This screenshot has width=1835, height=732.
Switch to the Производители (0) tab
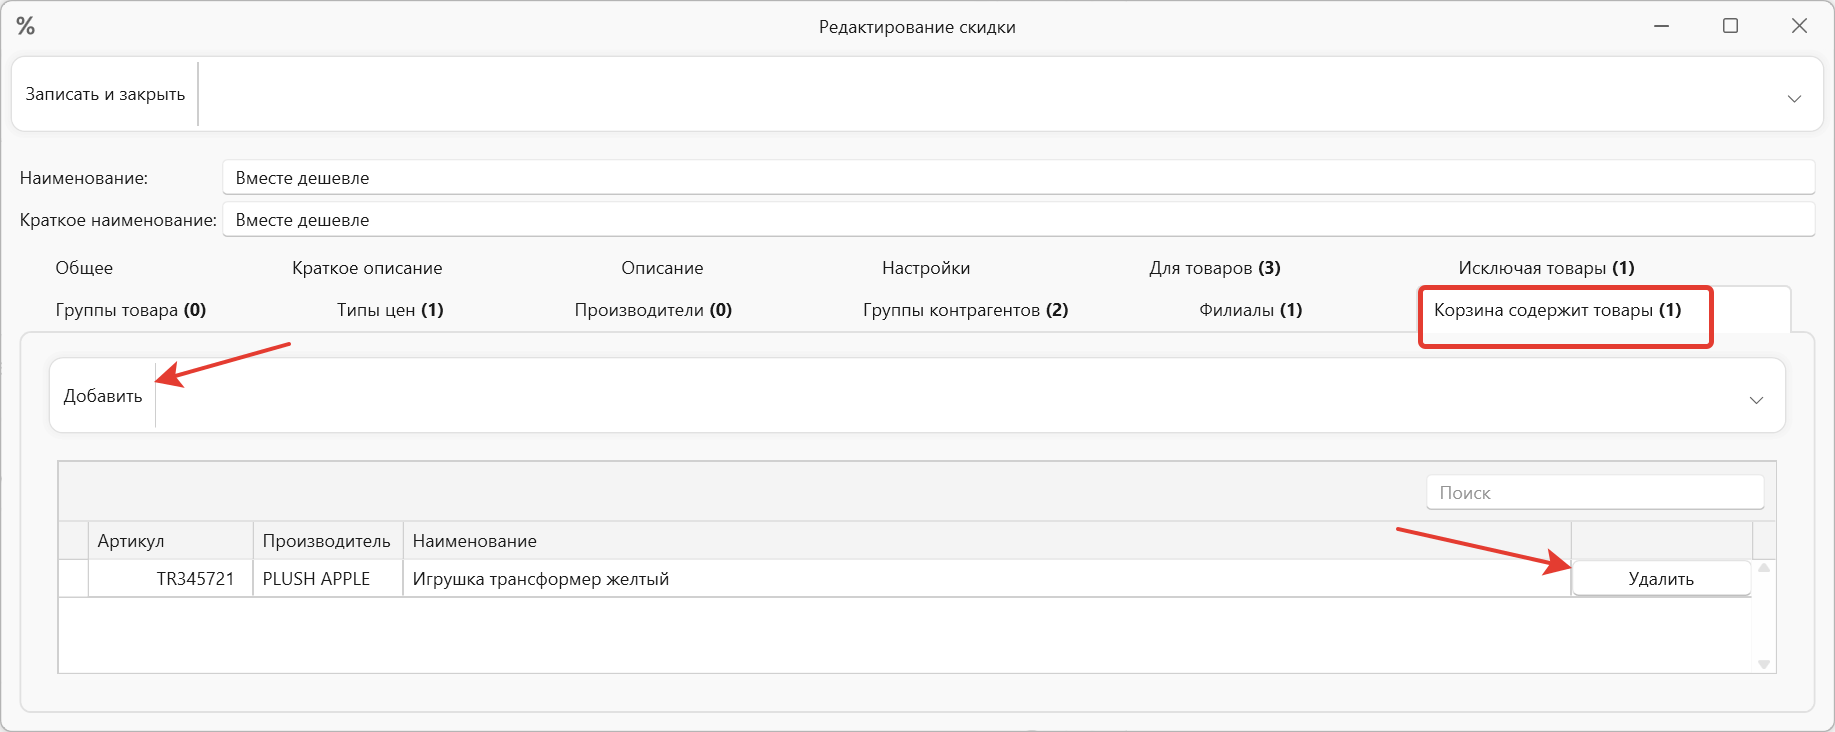653,310
